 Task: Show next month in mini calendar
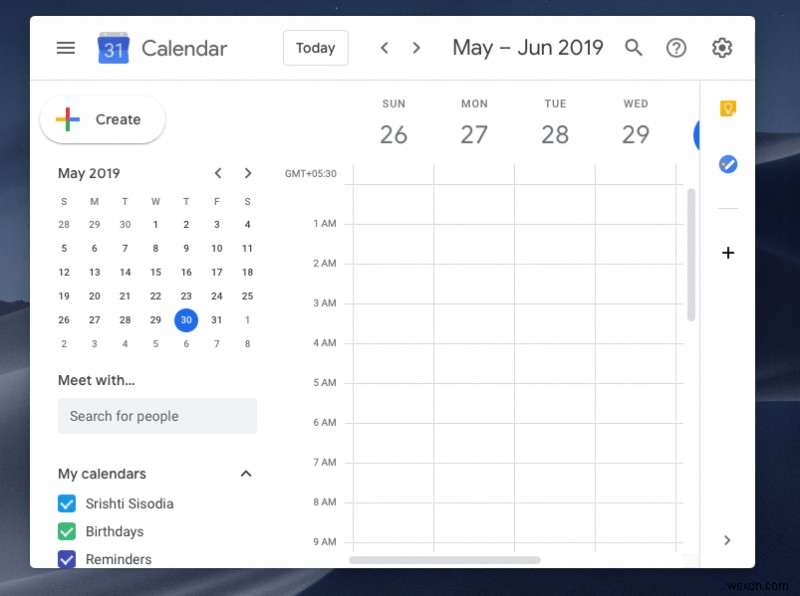[x=248, y=173]
